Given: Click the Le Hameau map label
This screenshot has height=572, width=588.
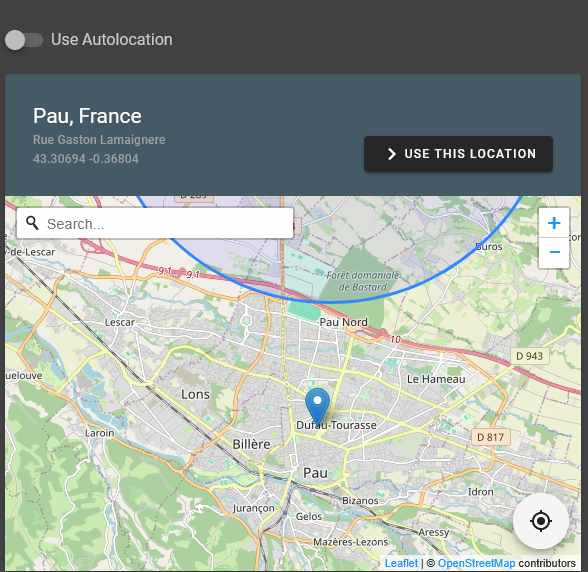Looking at the screenshot, I should coord(436,379).
